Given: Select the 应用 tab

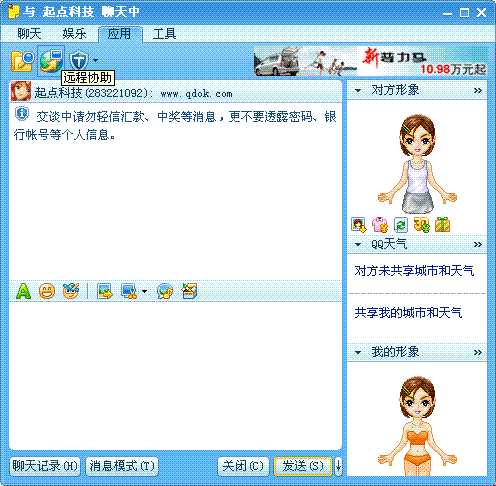Looking at the screenshot, I should pyautogui.click(x=120, y=34).
